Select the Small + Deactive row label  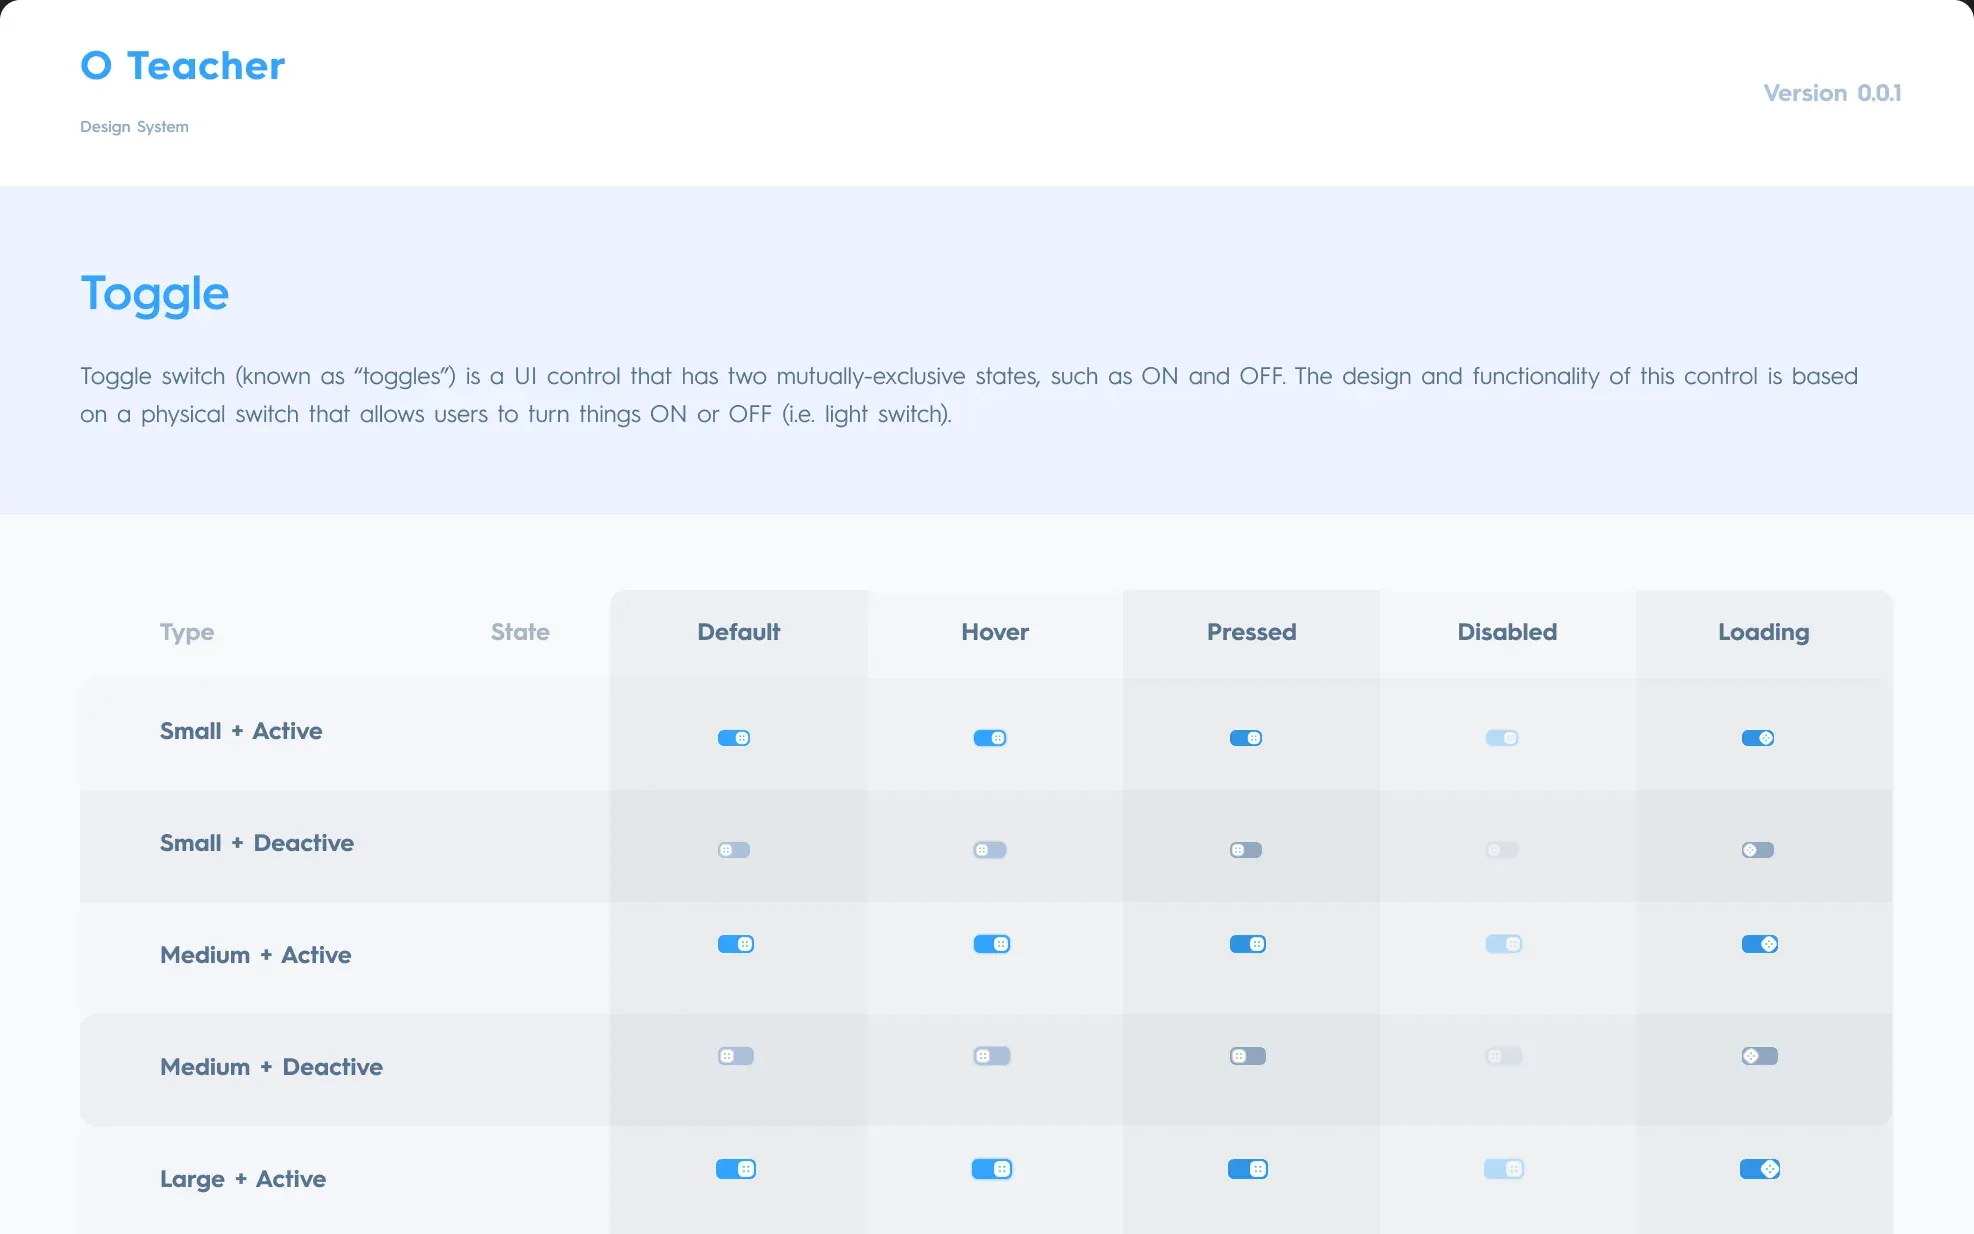(257, 843)
